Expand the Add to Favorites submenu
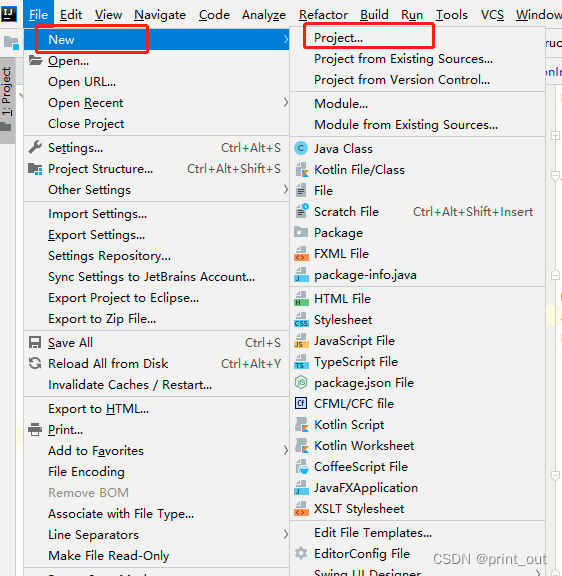Viewport: 562px width, 576px height. coord(286,450)
